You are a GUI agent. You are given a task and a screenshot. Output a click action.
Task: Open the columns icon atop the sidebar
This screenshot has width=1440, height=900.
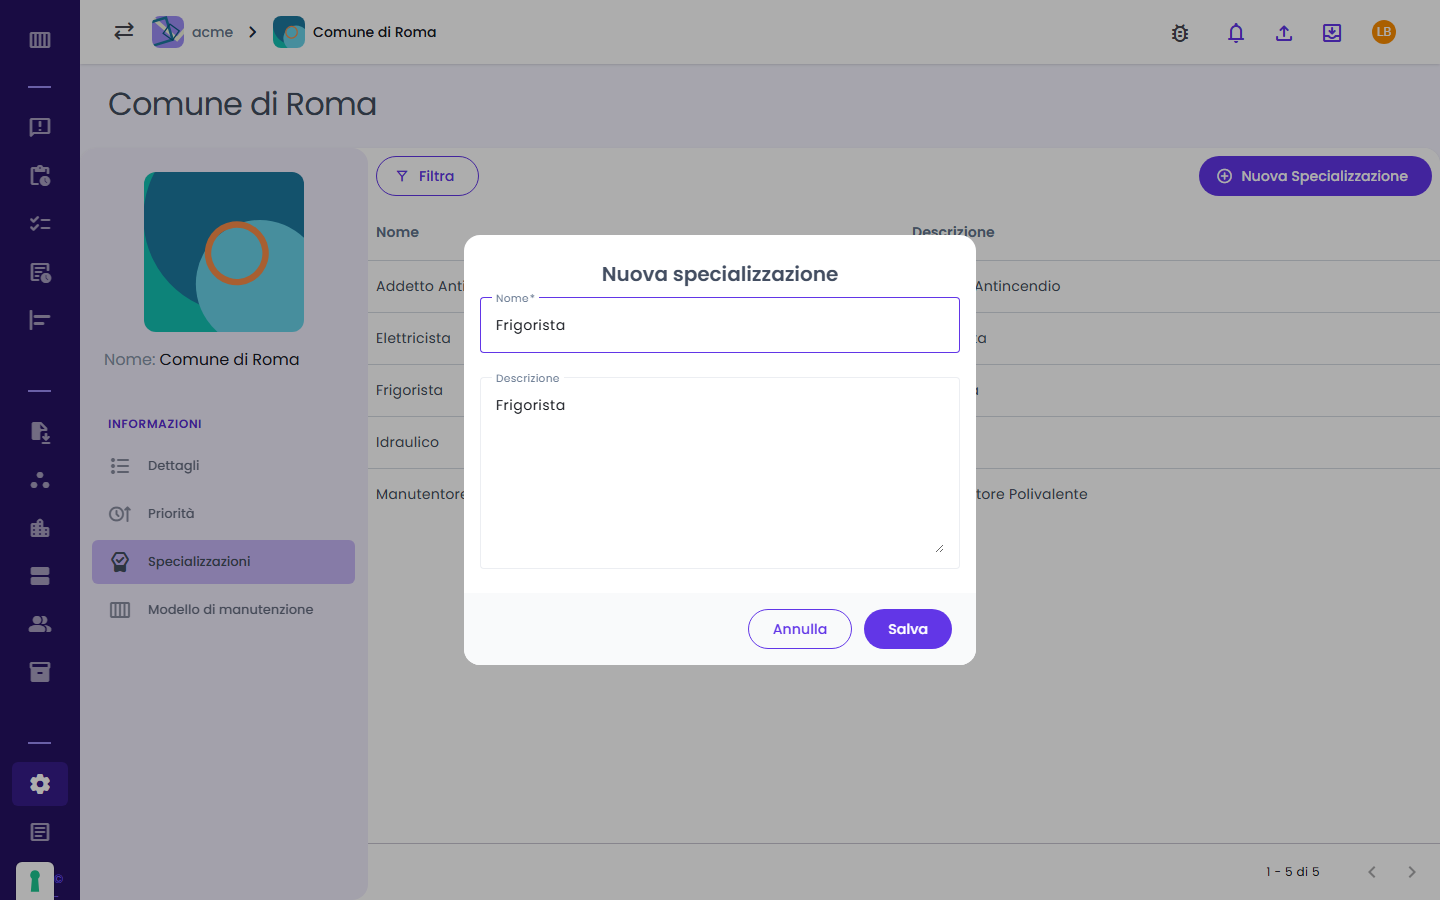click(40, 40)
